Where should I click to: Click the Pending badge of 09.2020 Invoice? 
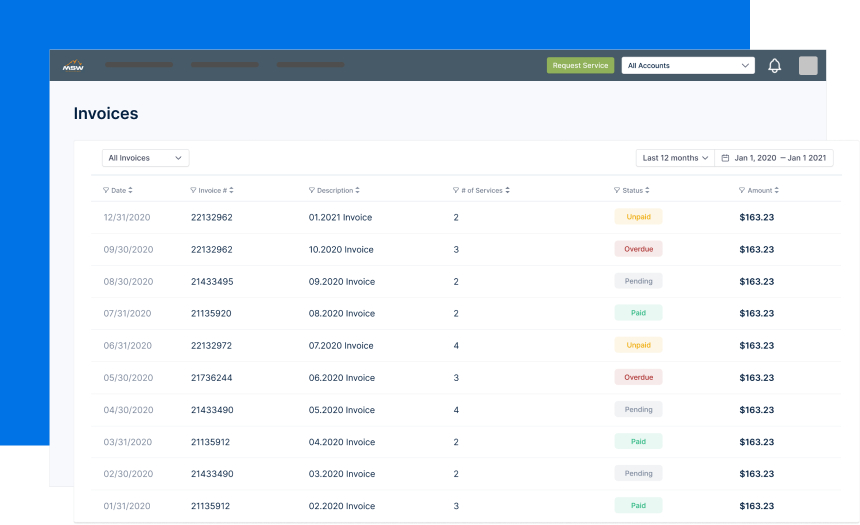(x=638, y=281)
